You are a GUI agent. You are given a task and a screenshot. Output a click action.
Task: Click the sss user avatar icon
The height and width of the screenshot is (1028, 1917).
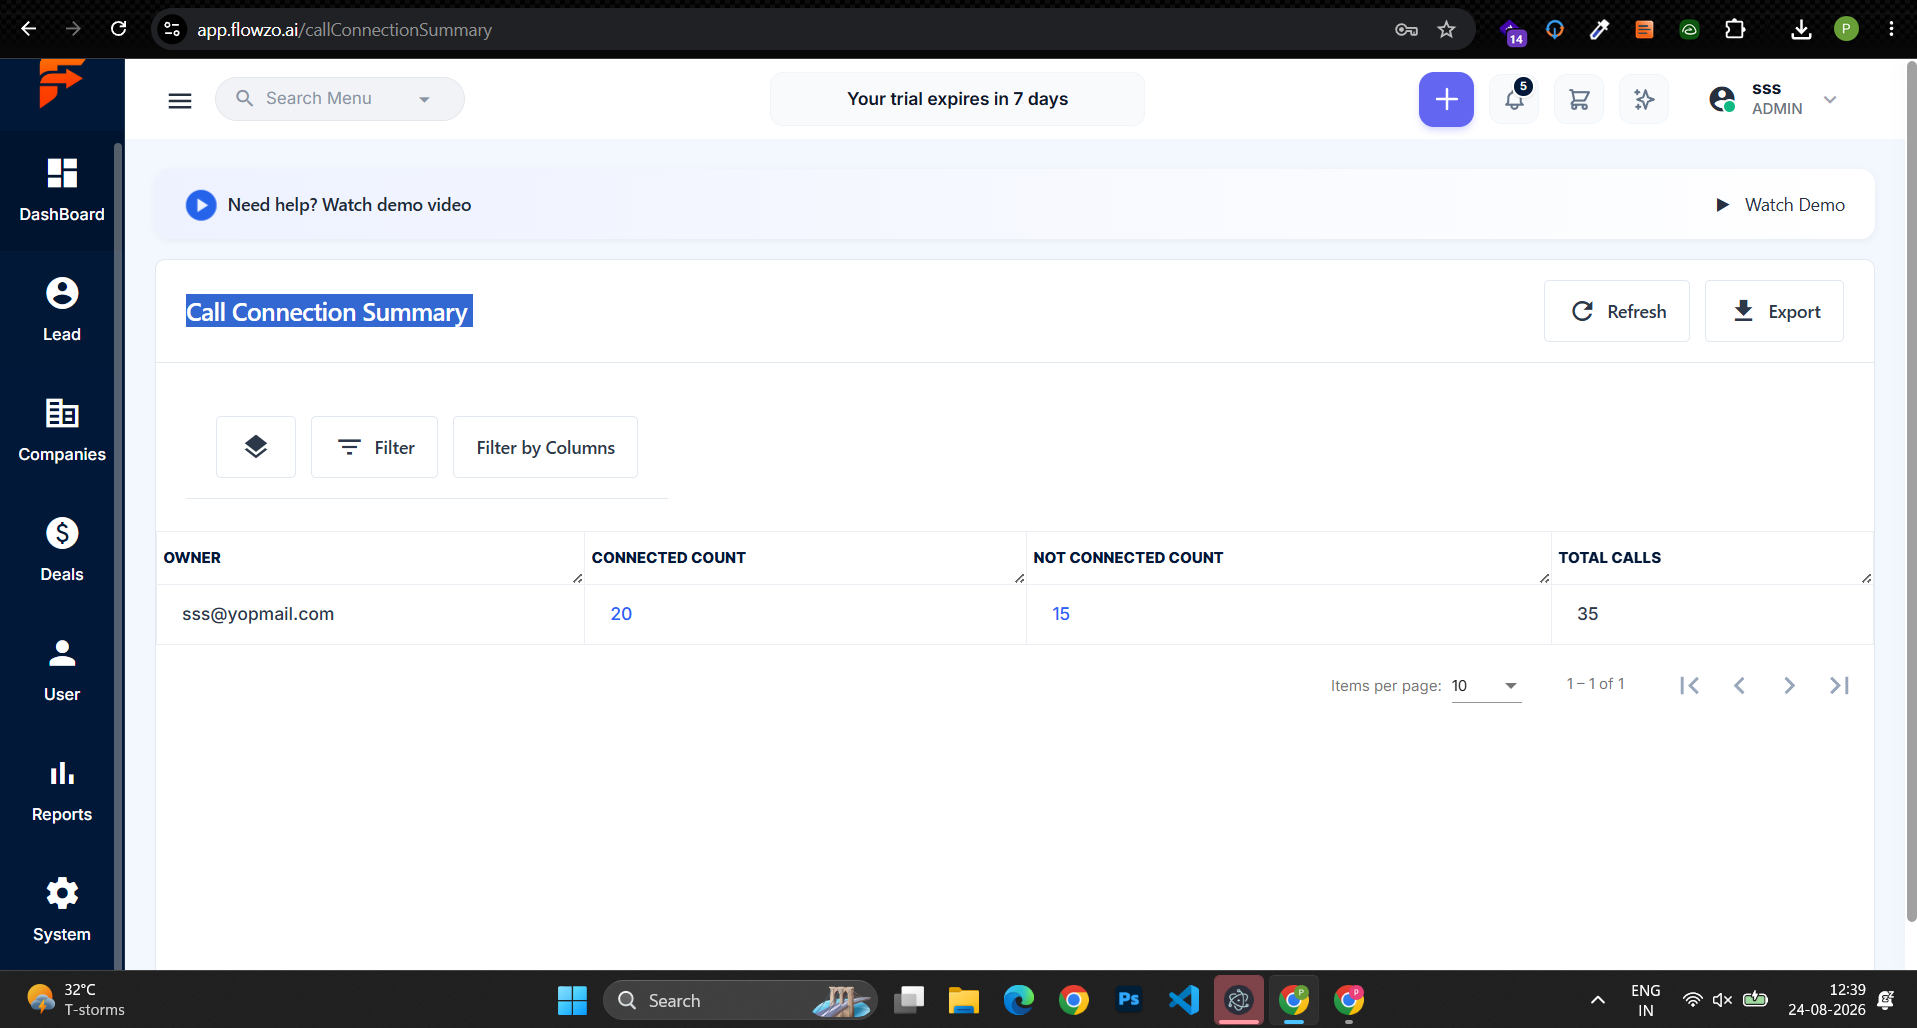click(1722, 99)
